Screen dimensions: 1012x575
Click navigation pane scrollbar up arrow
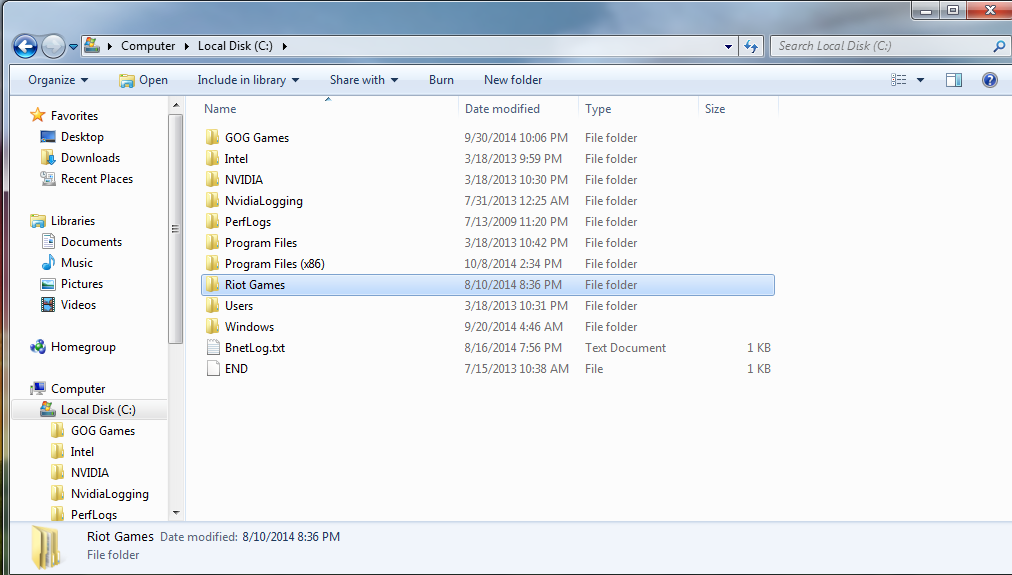click(176, 105)
